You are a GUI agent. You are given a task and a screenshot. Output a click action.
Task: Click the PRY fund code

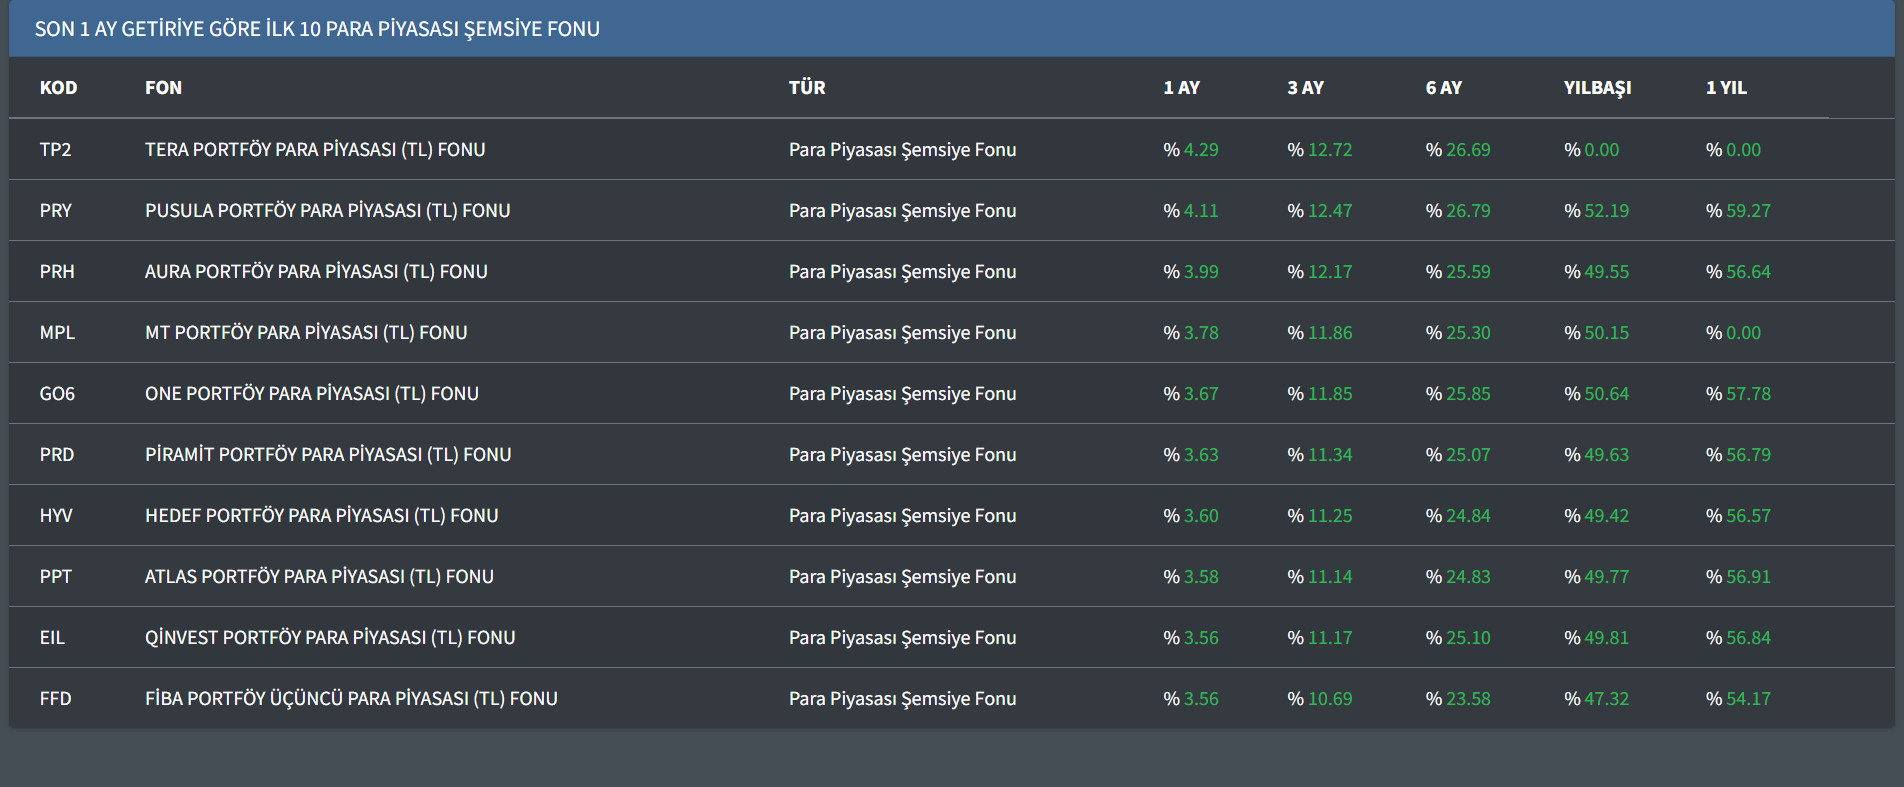(55, 211)
